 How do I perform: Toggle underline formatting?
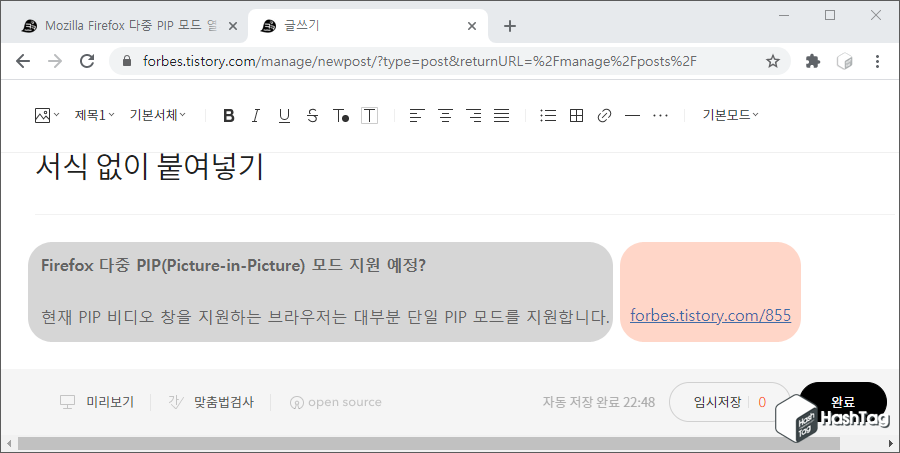click(x=284, y=116)
